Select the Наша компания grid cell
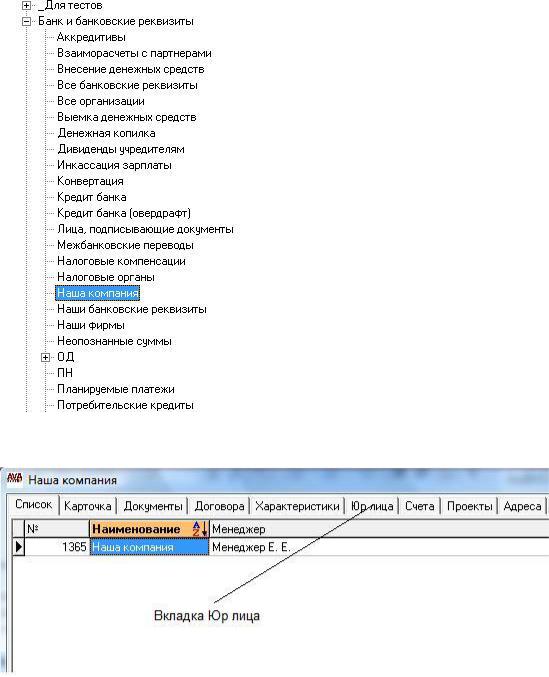 coord(149,547)
